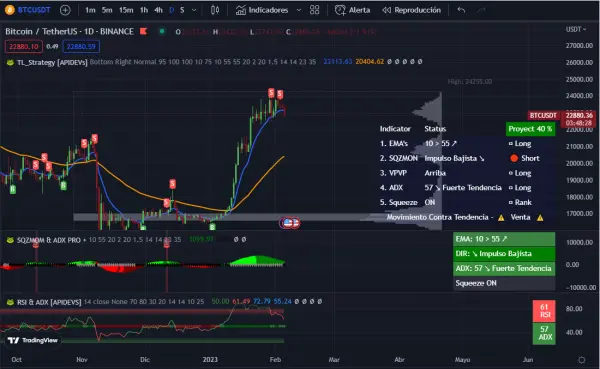Click the warning triangle before Venta
This screenshot has height=369, width=600.
point(501,218)
